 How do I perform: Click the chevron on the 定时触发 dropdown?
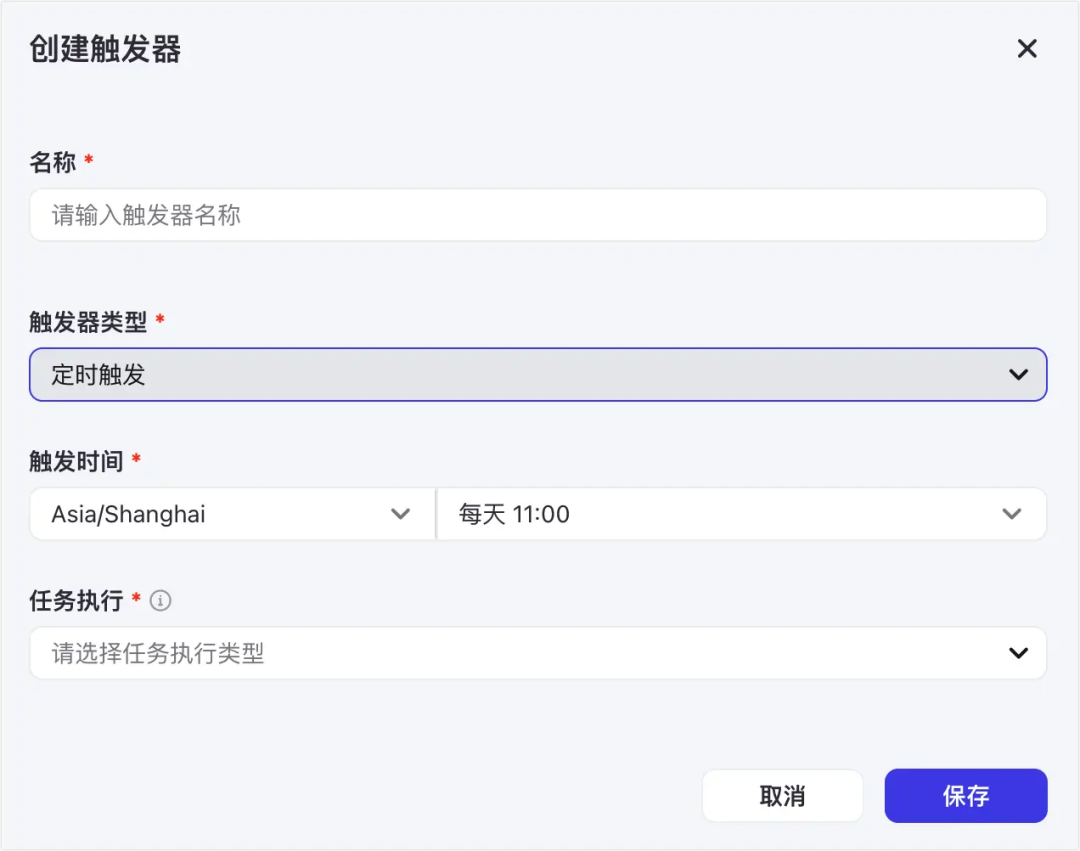click(1018, 374)
